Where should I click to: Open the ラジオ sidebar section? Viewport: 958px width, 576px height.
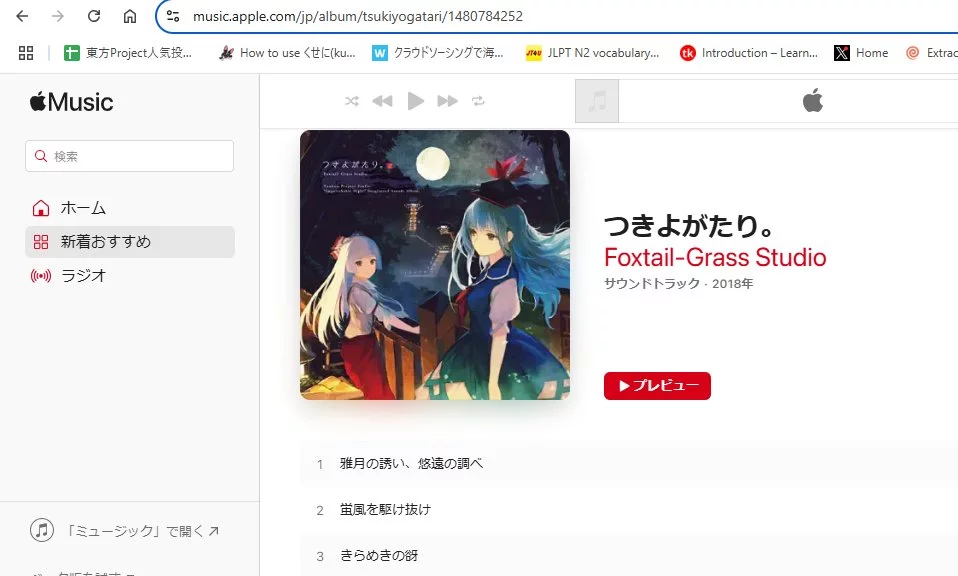tap(130, 275)
